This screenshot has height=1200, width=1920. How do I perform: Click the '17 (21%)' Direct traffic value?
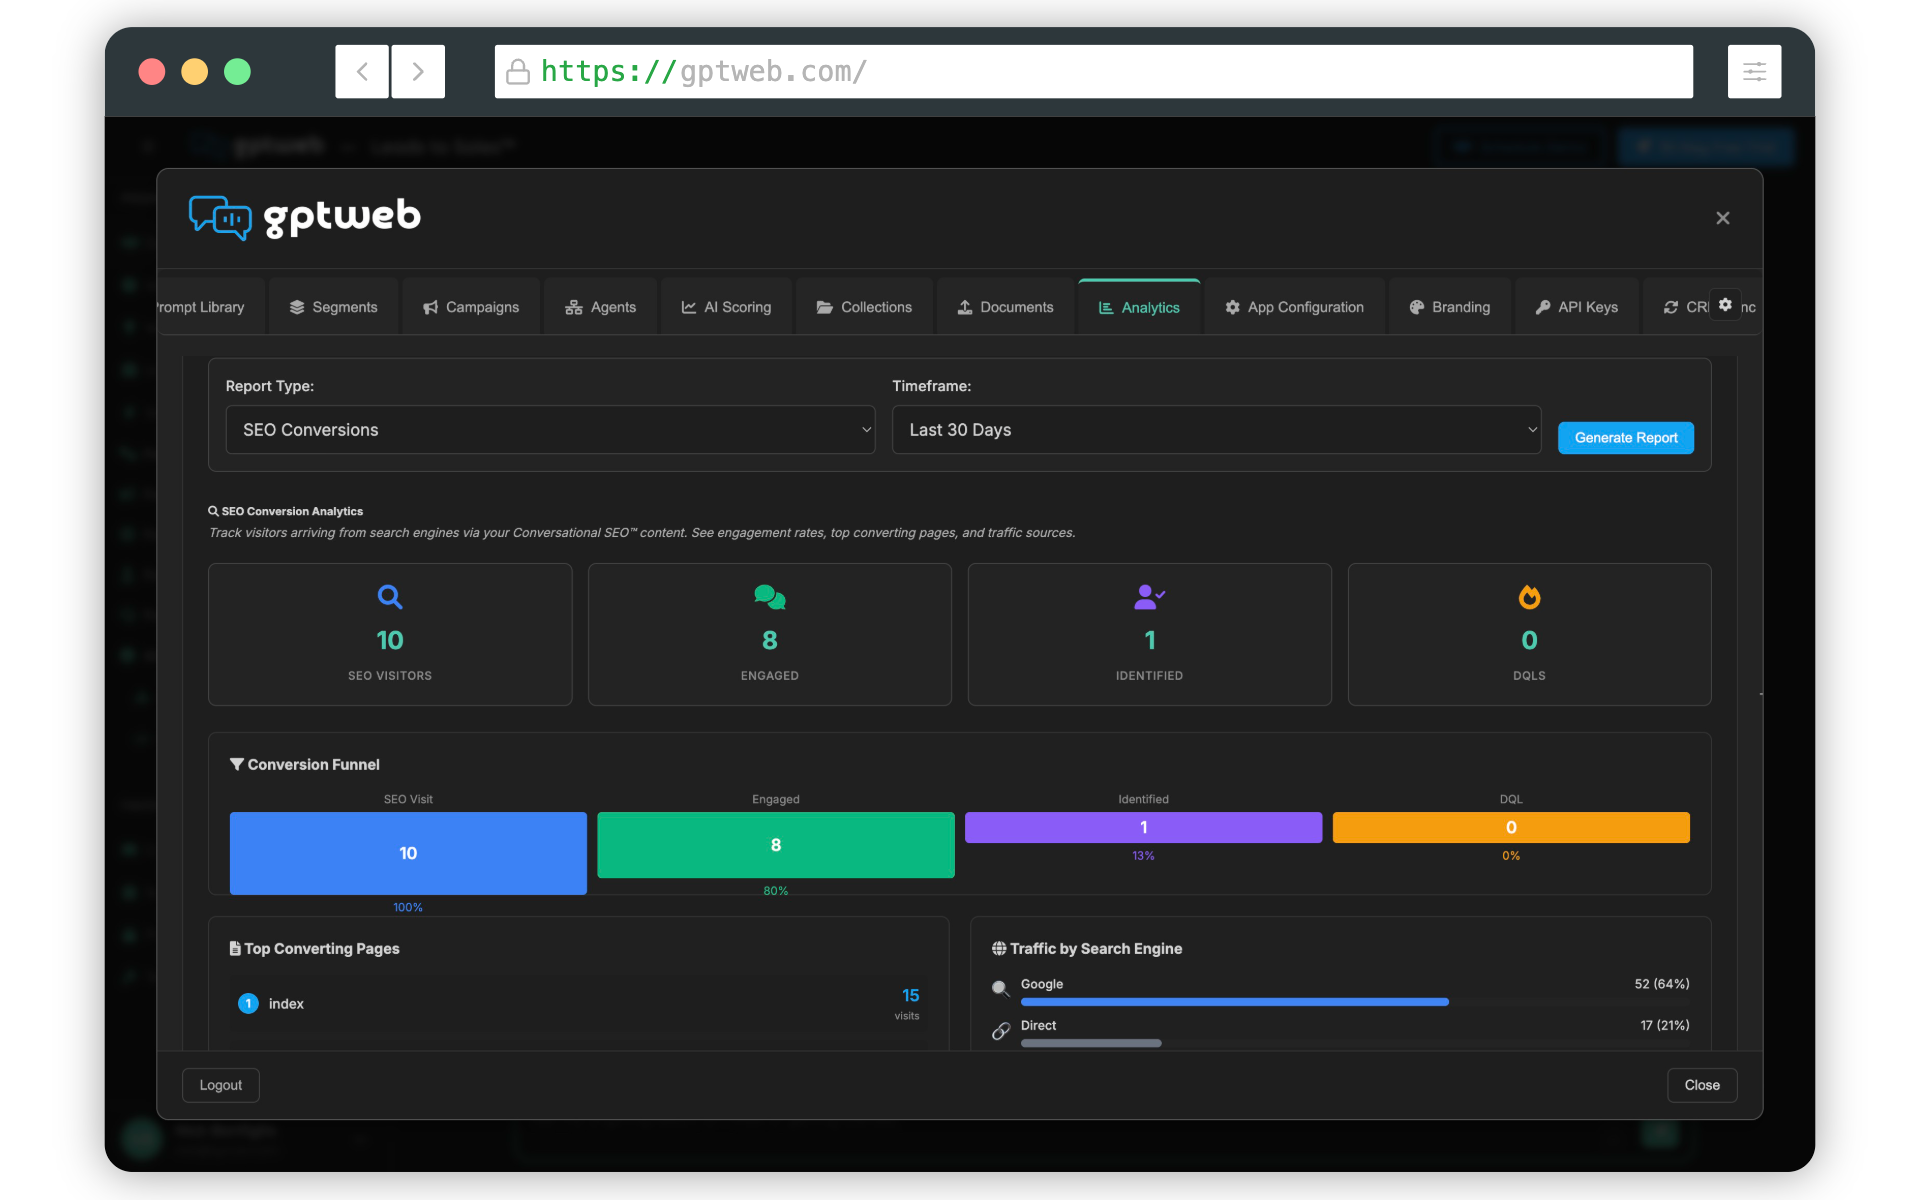point(1664,1025)
